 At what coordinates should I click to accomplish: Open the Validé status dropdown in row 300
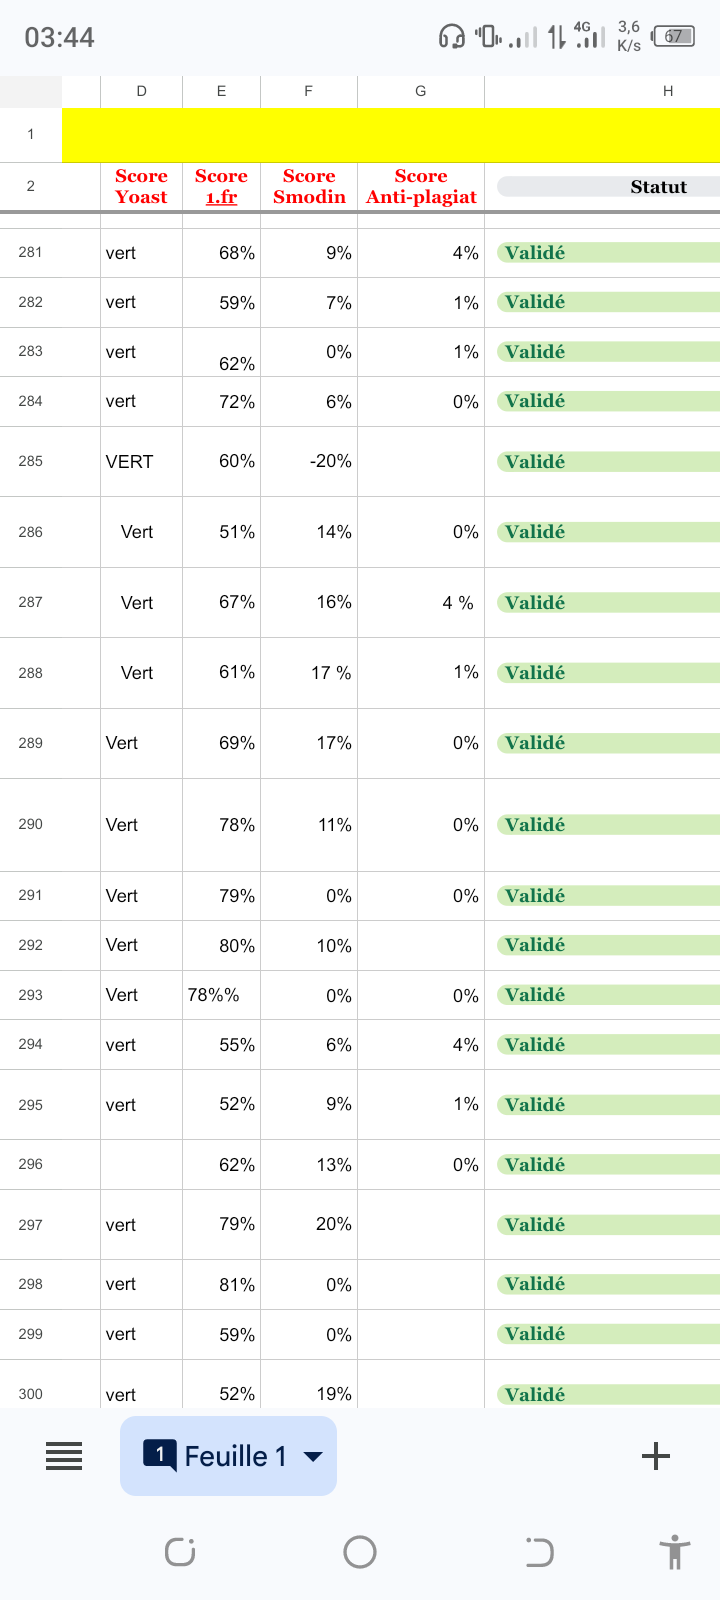[608, 1394]
